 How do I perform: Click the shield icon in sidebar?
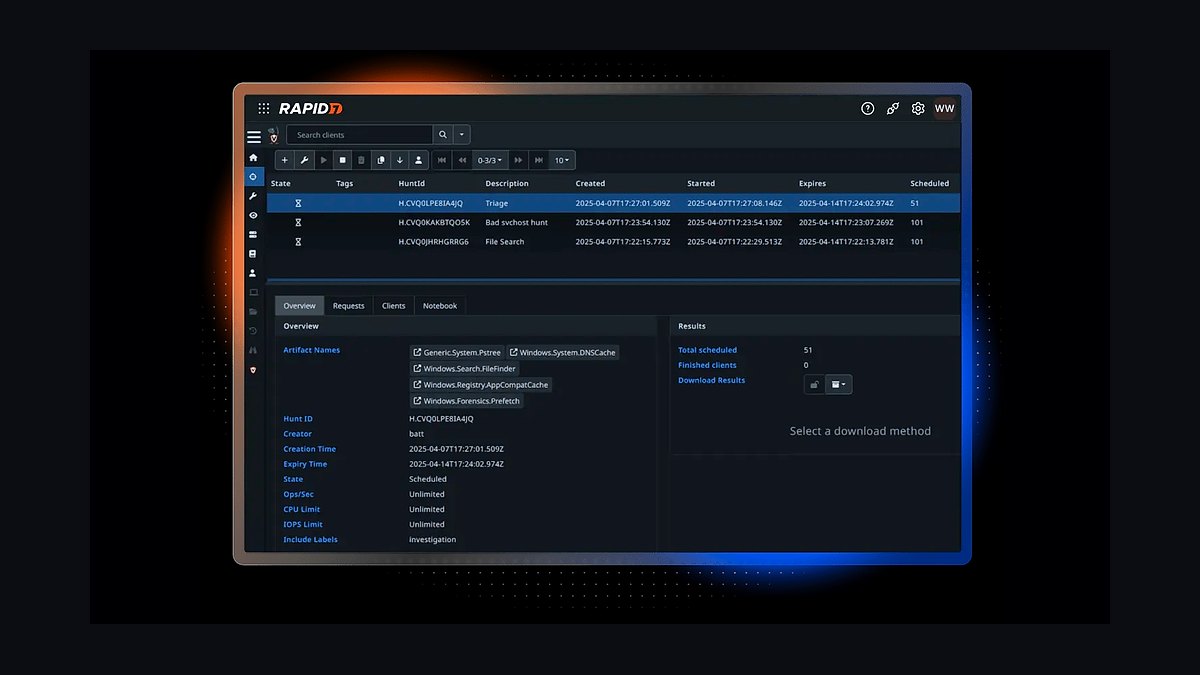click(x=253, y=369)
